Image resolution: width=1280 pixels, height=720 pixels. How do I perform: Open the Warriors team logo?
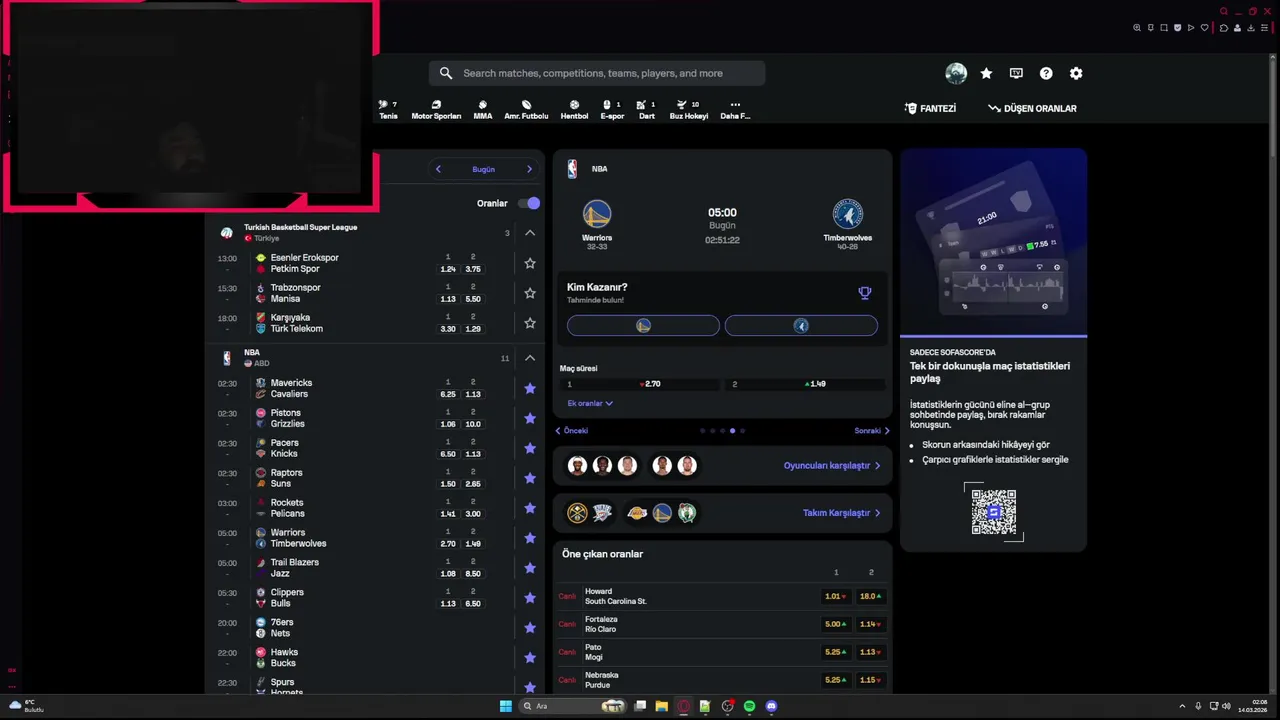point(597,214)
